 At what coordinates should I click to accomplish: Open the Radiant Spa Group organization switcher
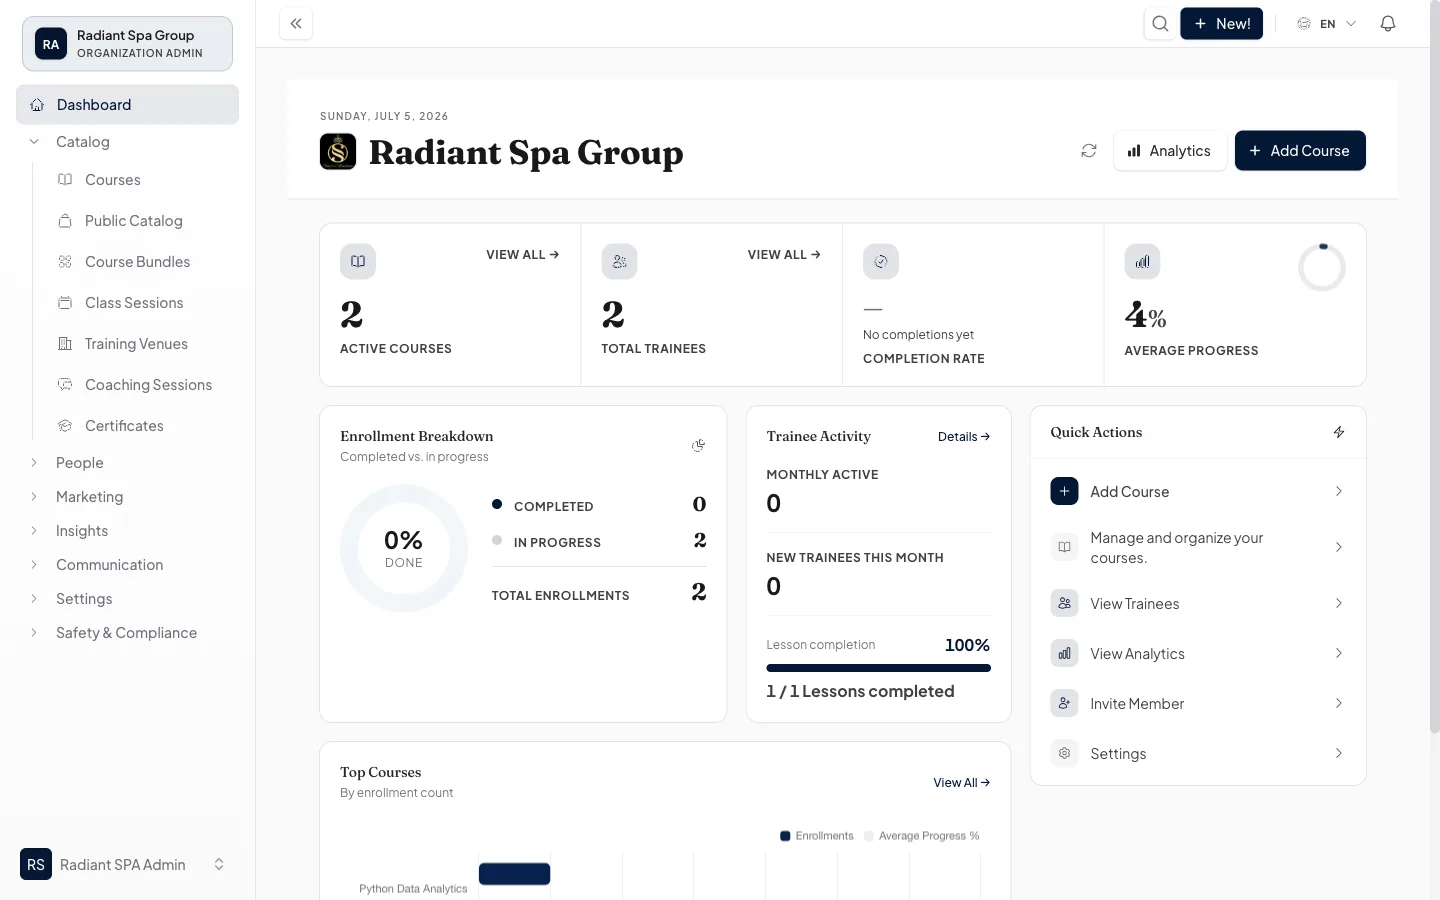click(x=127, y=44)
